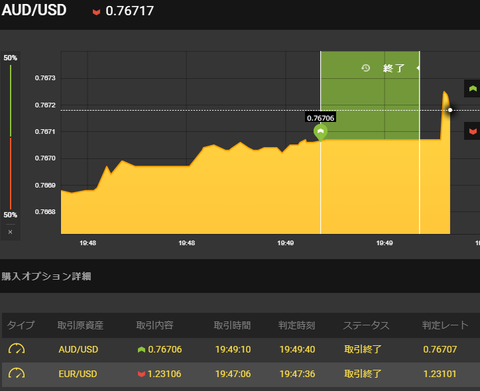480x391 pixels.
Task: Click the 0.76717 current rate in header
Action: tap(129, 11)
